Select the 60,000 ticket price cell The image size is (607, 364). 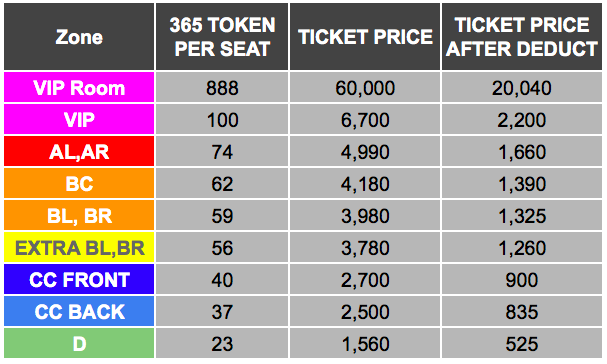[x=365, y=88]
